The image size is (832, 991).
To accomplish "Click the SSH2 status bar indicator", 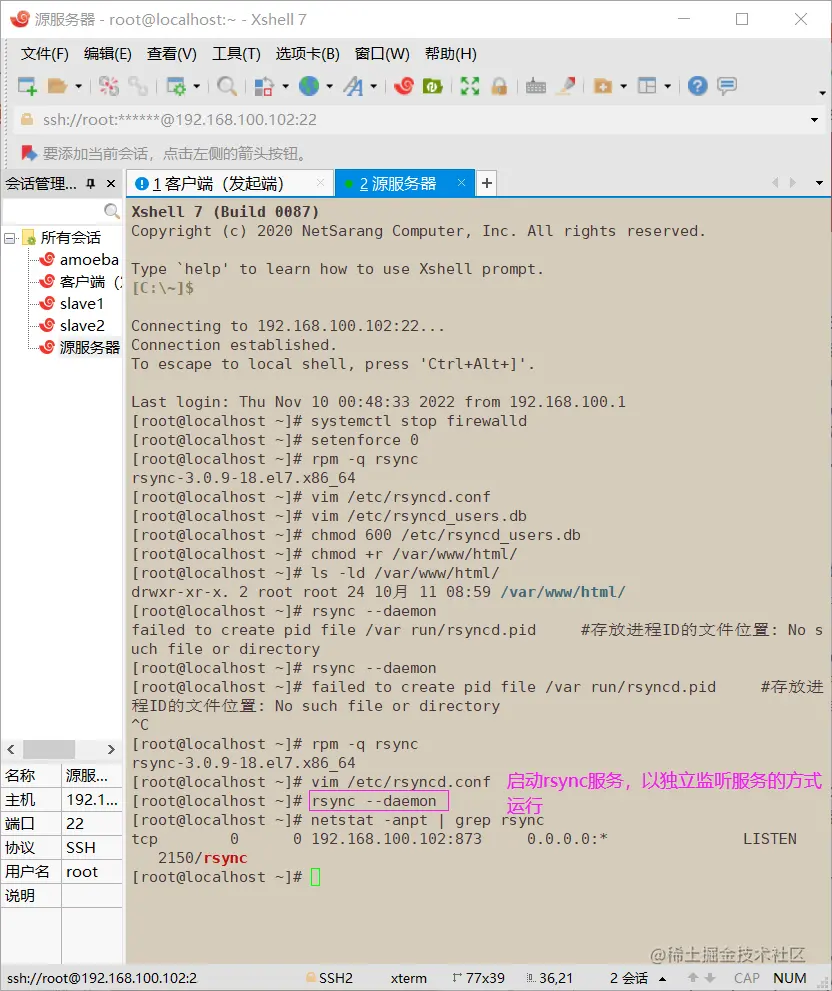I will pyautogui.click(x=329, y=978).
